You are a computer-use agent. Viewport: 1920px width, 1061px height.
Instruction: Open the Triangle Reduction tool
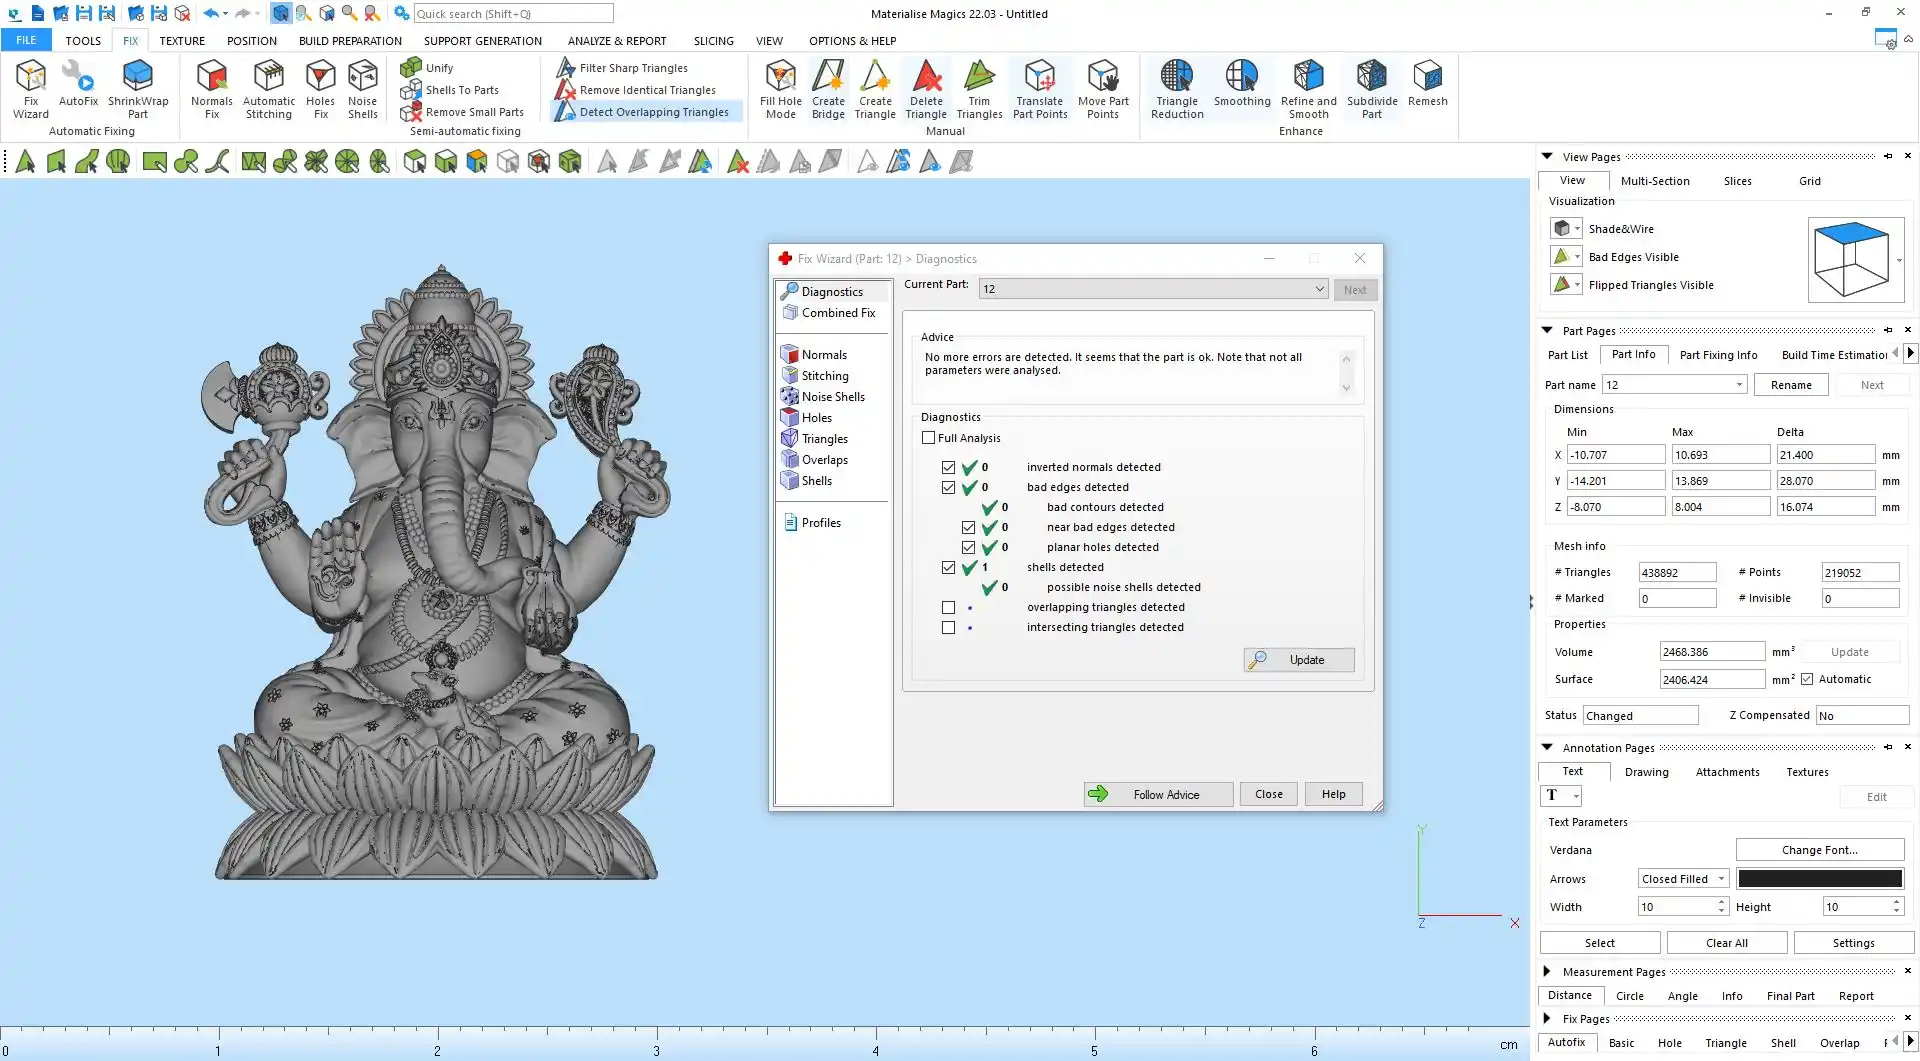coord(1177,88)
